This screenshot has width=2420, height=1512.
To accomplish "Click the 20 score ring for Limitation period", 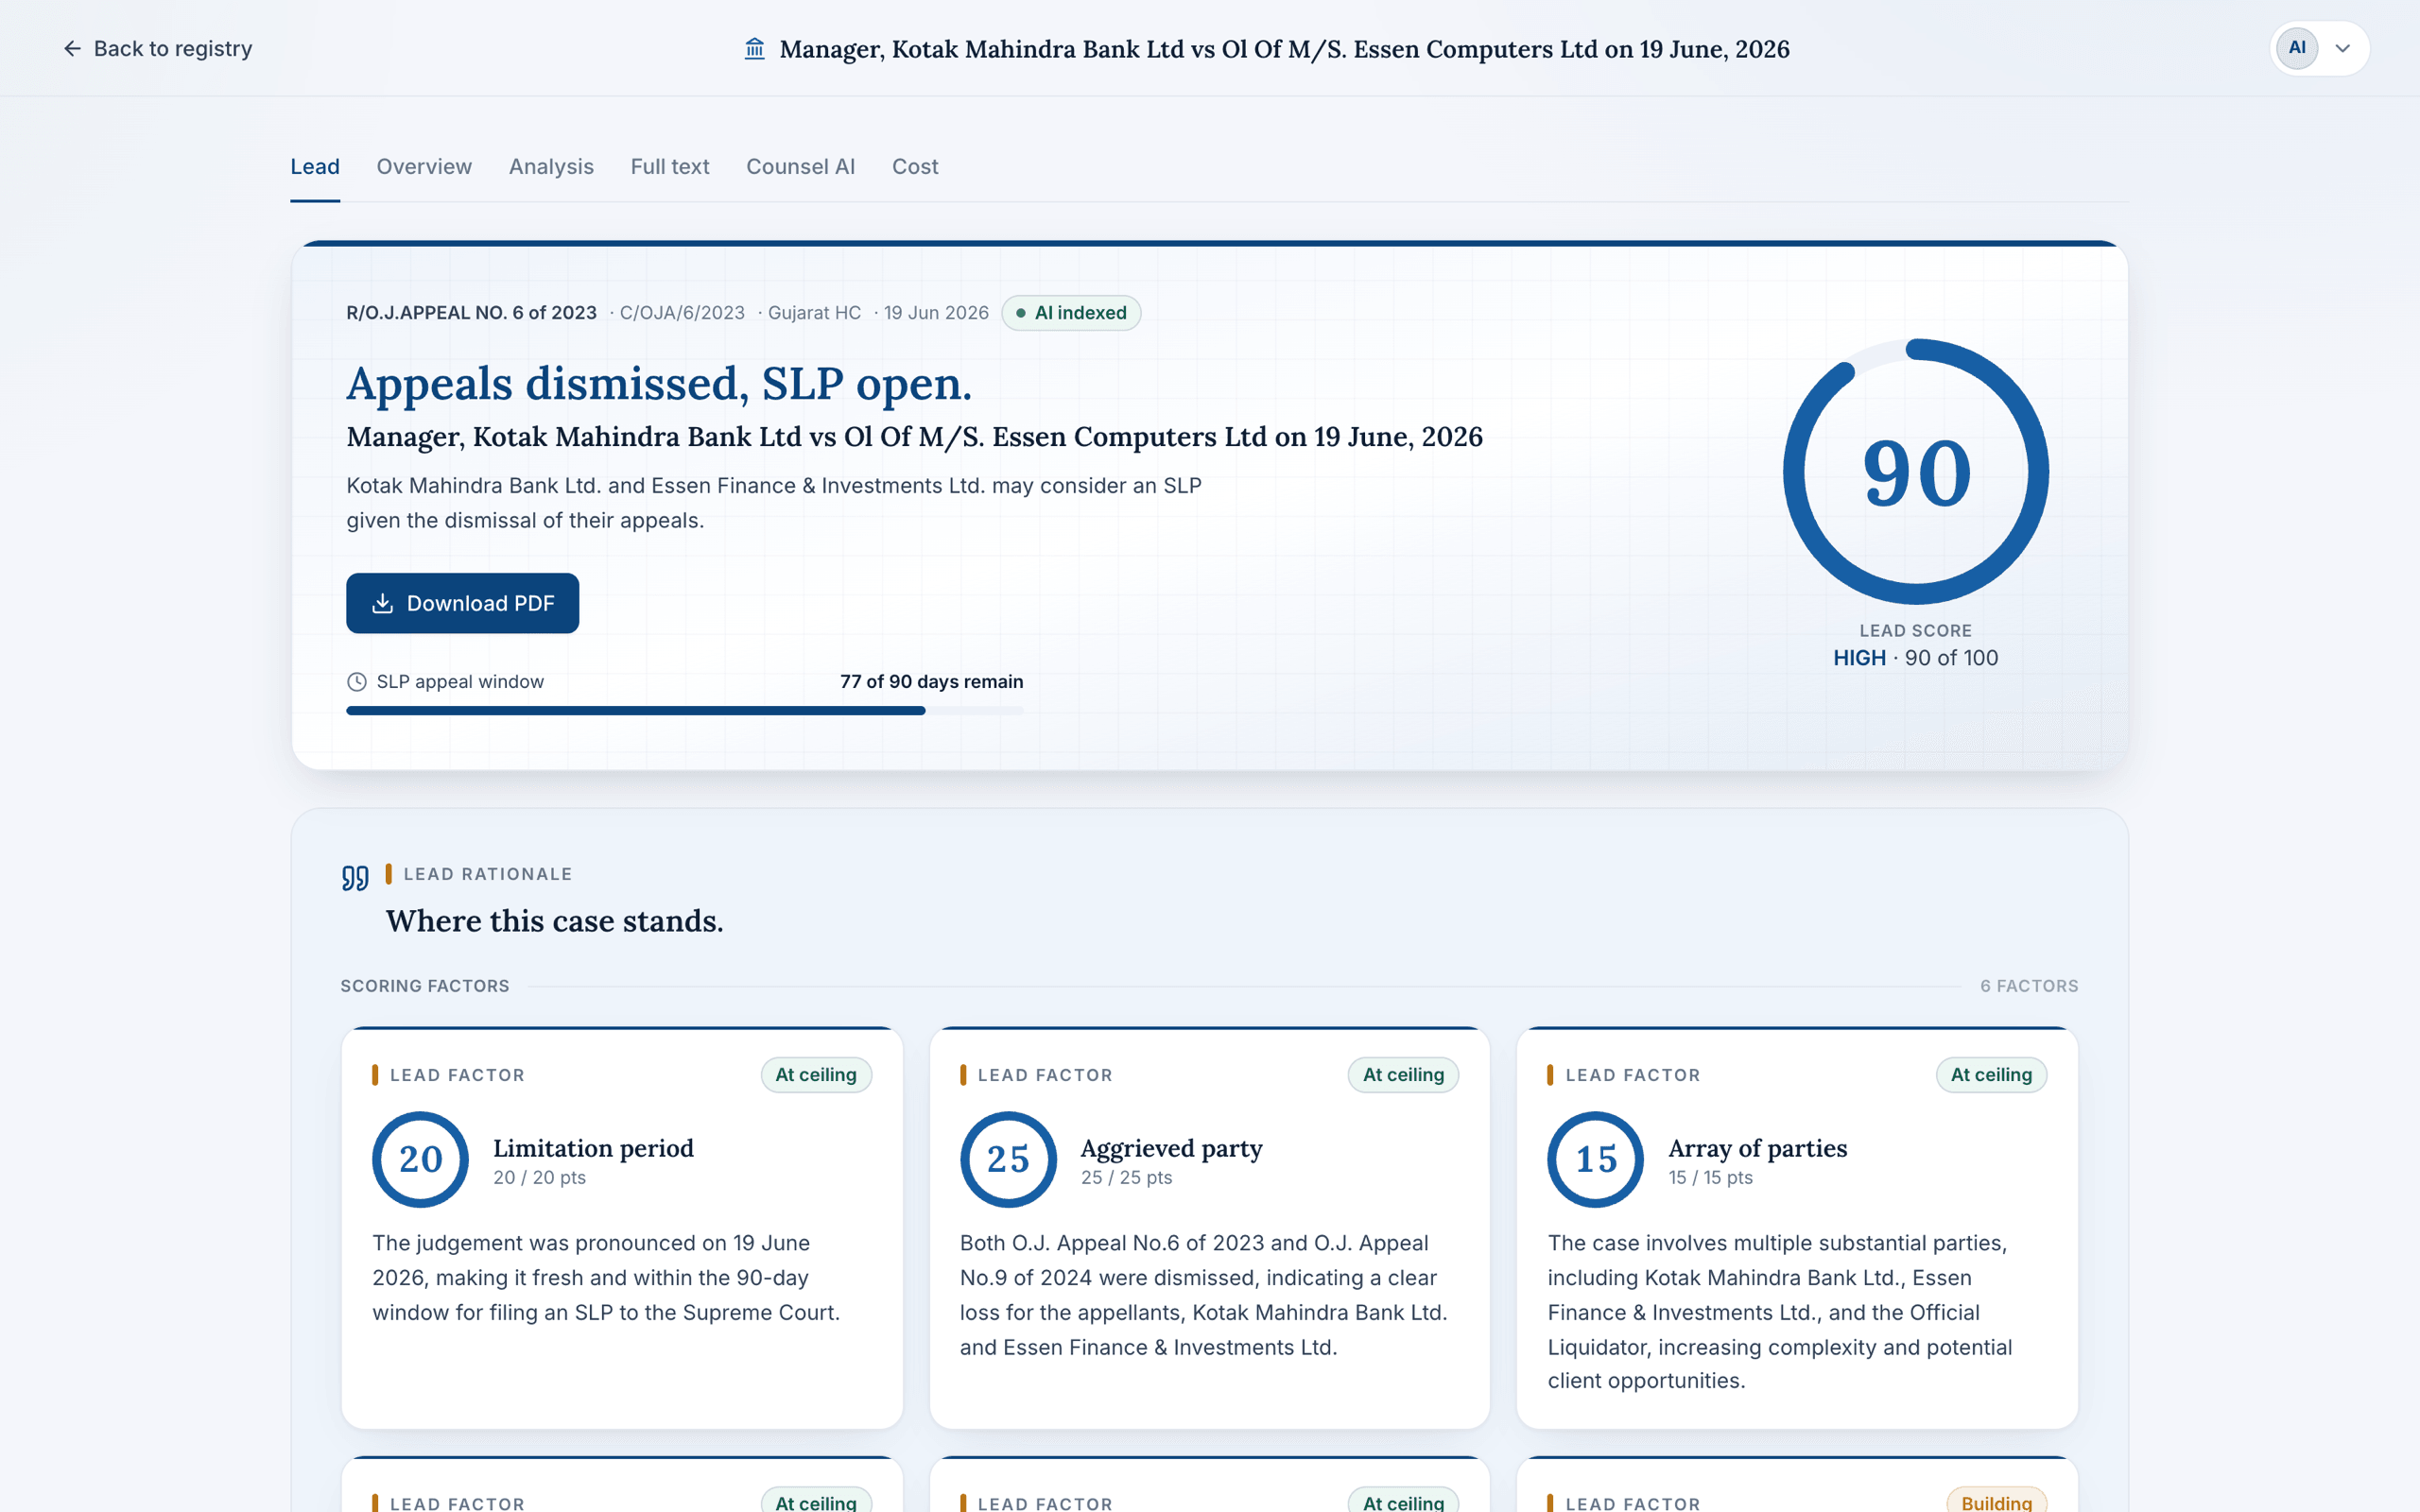I will (420, 1159).
